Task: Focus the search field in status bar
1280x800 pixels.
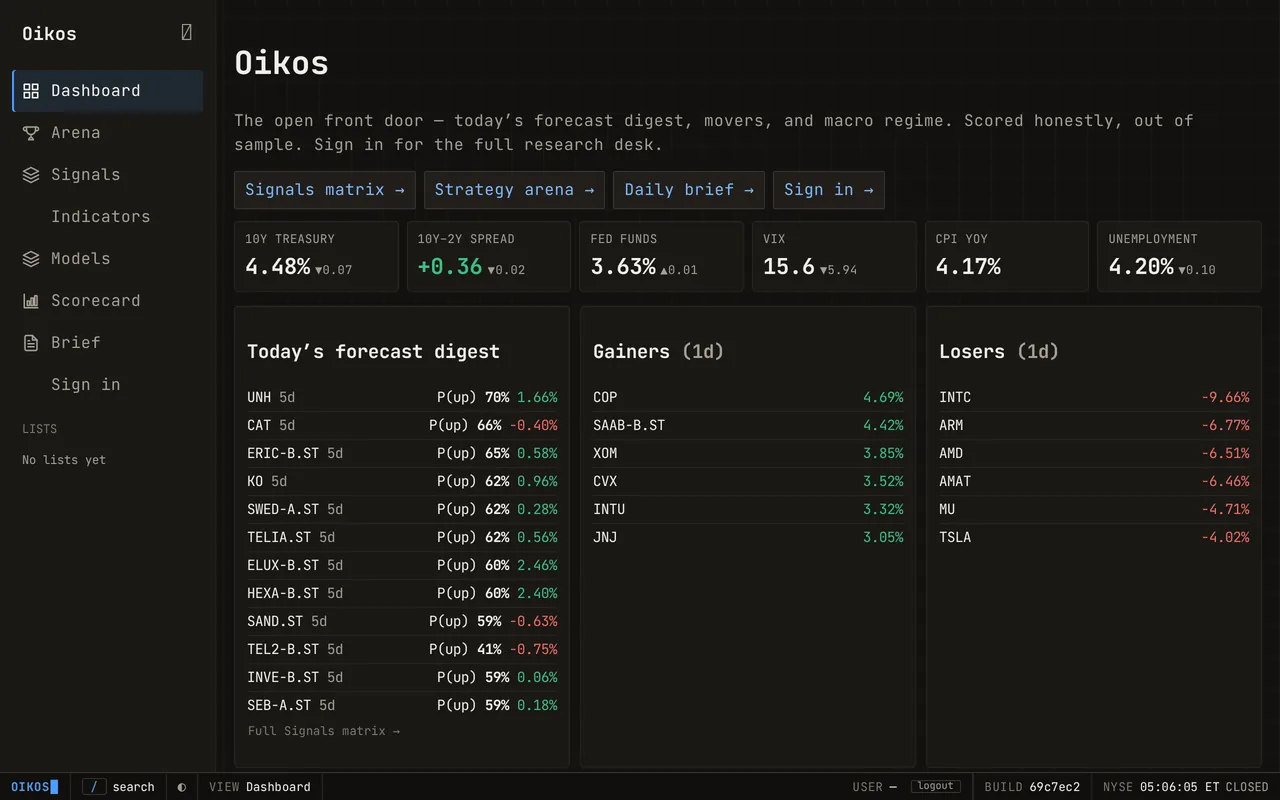Action: (118, 787)
